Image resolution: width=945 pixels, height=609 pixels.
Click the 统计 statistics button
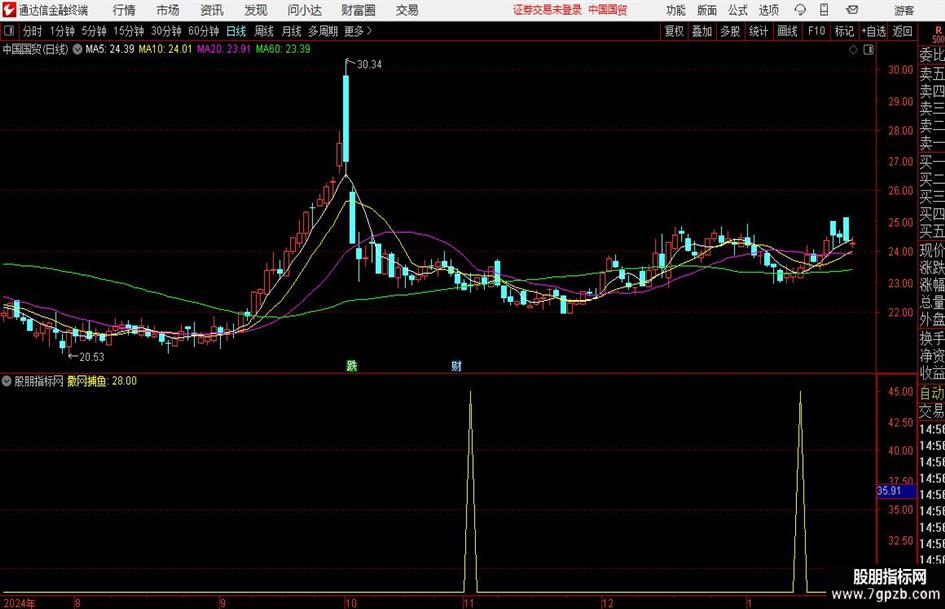pos(758,31)
